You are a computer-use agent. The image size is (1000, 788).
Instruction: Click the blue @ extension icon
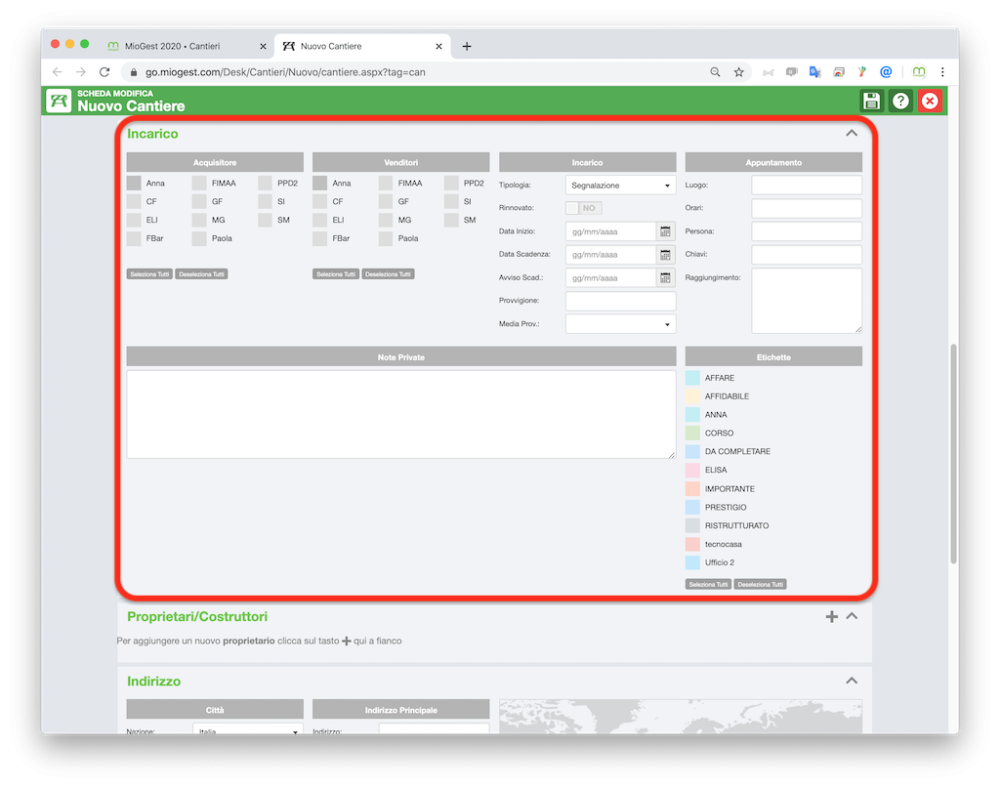point(886,72)
